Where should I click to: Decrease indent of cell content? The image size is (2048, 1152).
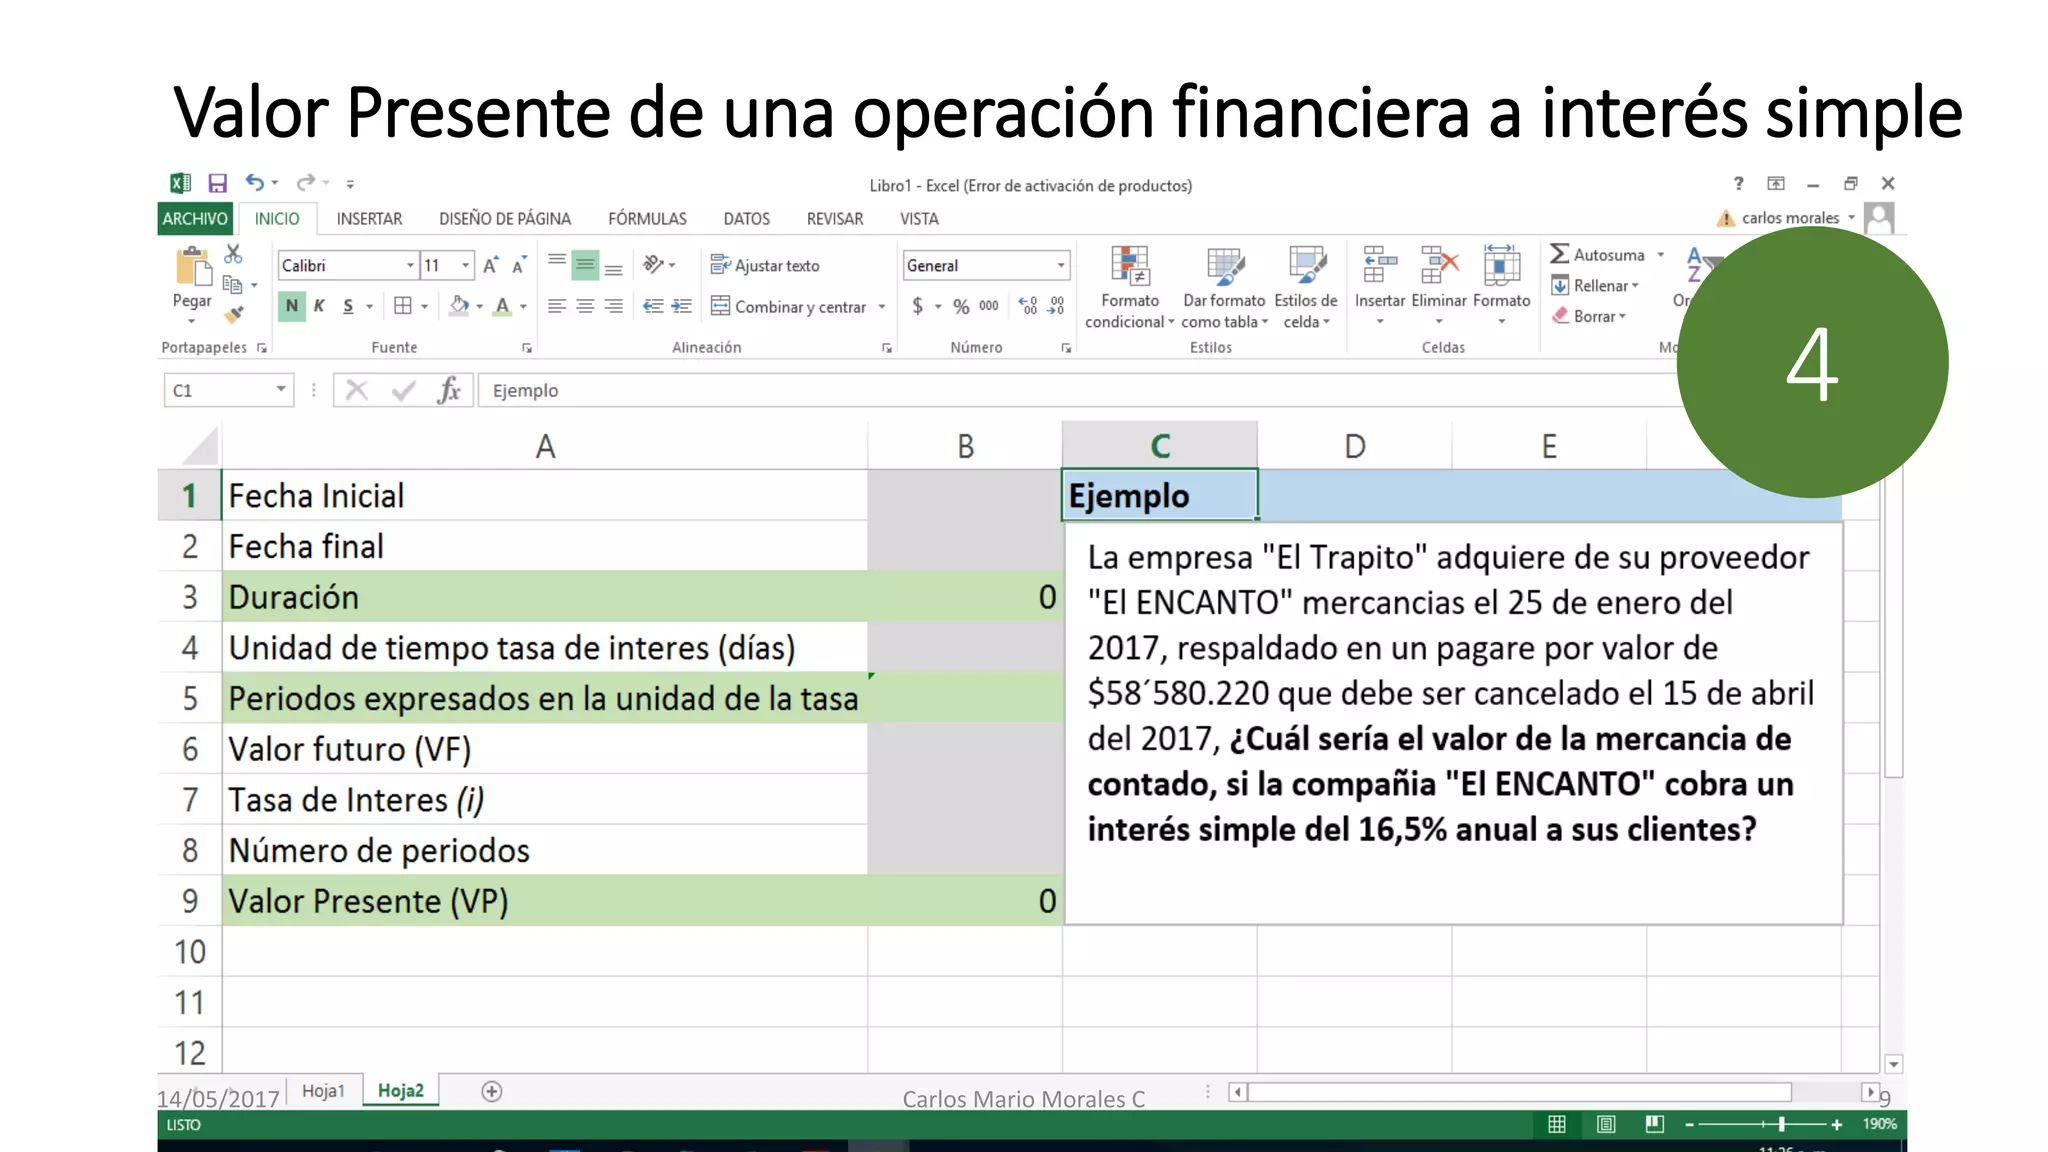[653, 306]
